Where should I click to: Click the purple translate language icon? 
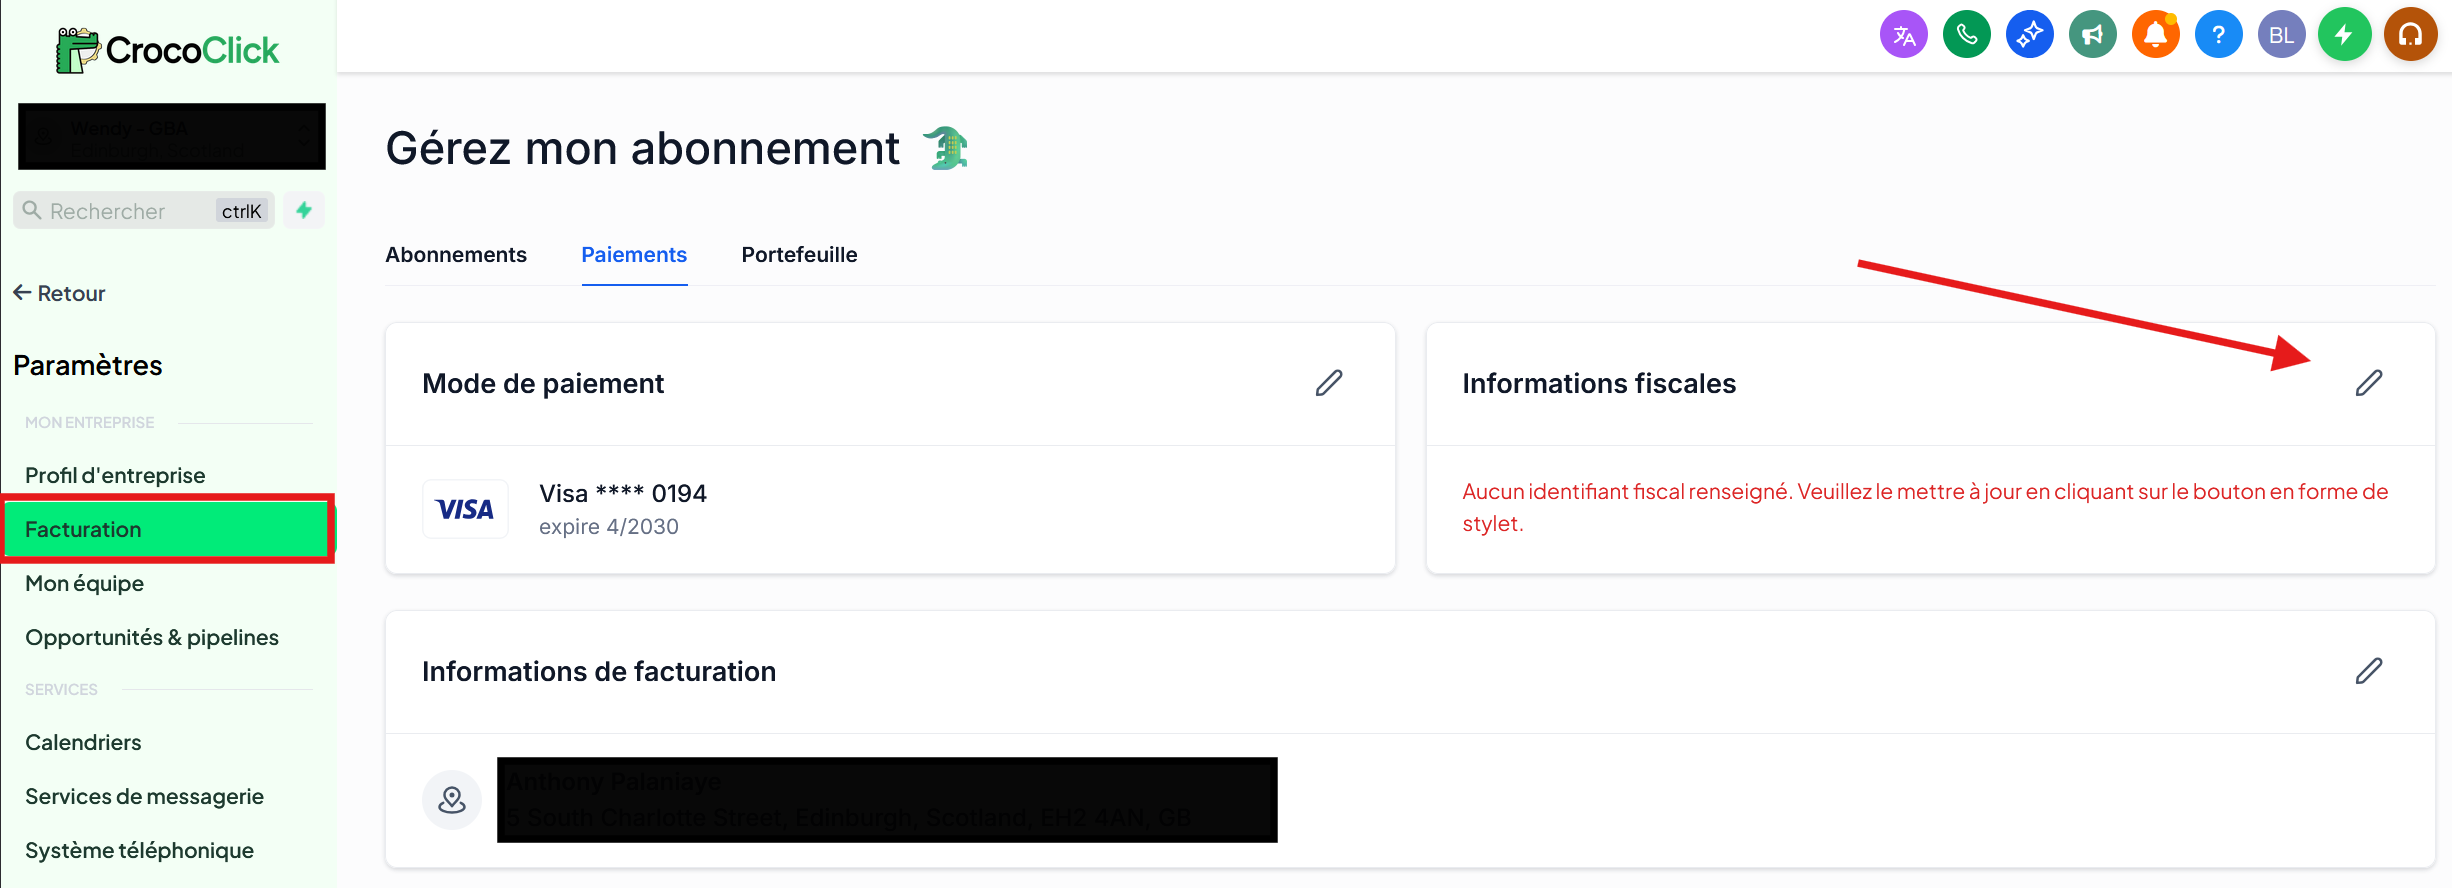(1904, 35)
